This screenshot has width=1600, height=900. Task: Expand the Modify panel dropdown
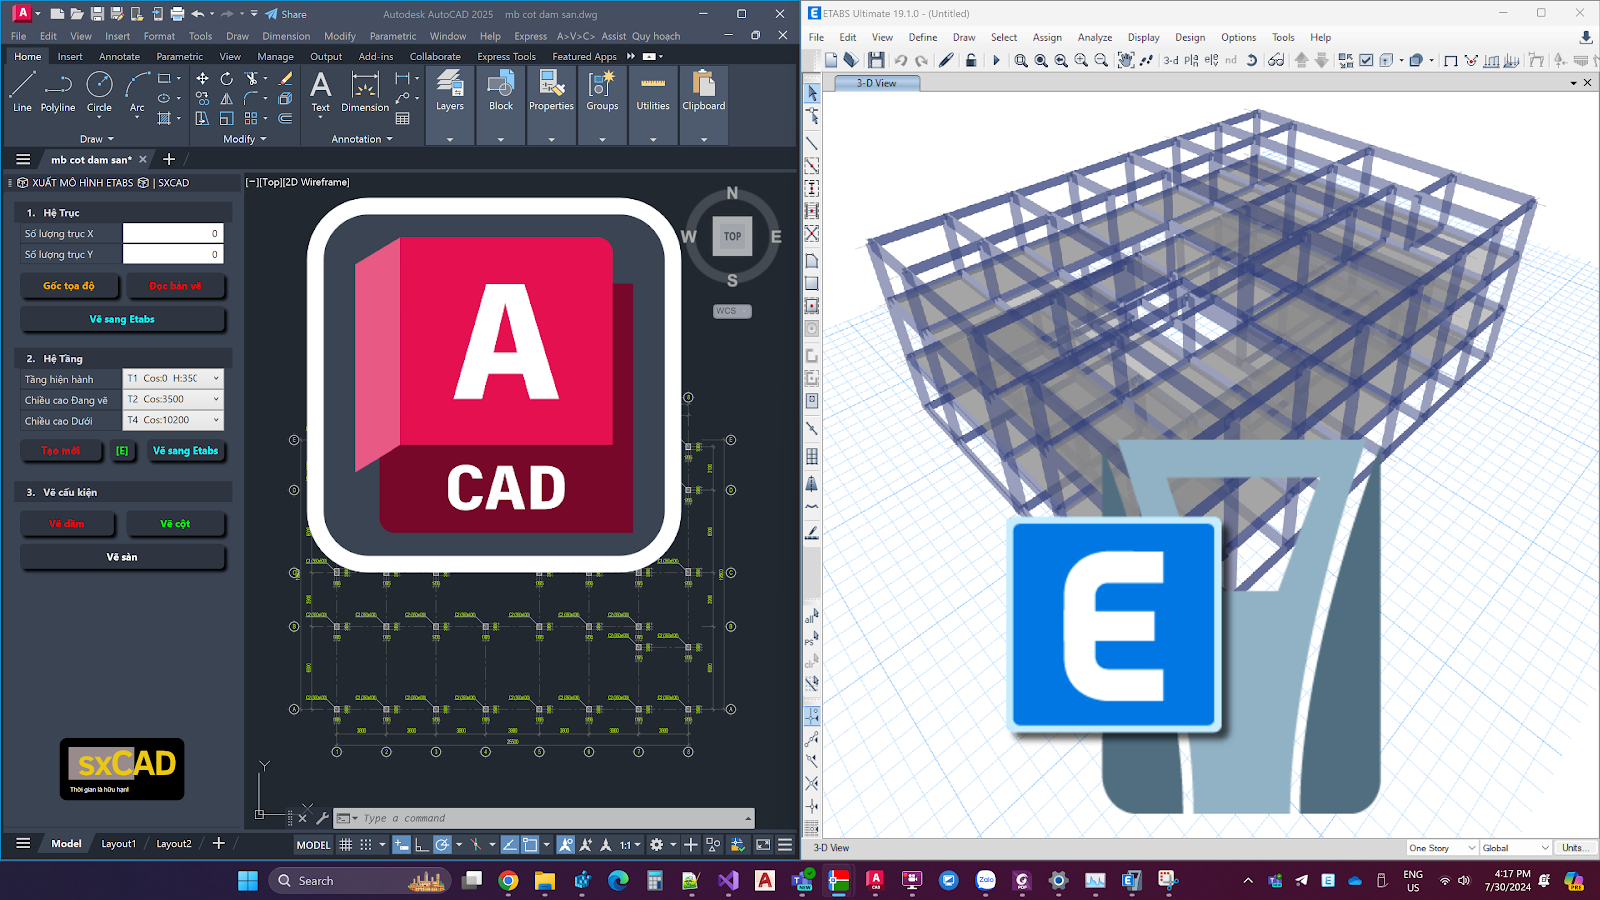(245, 139)
